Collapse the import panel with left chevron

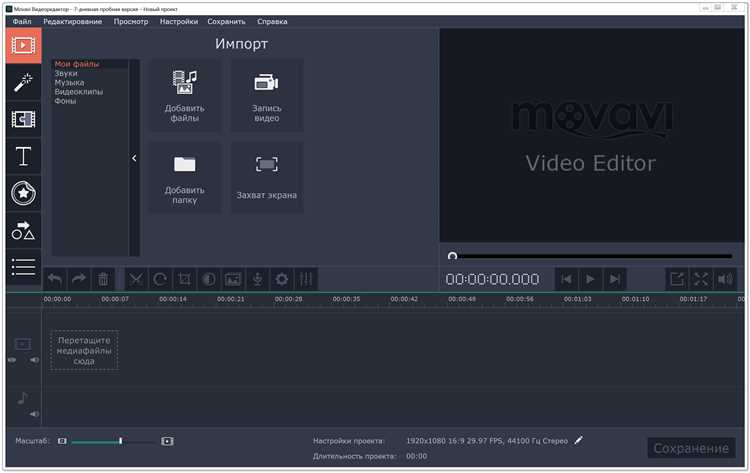(x=134, y=158)
